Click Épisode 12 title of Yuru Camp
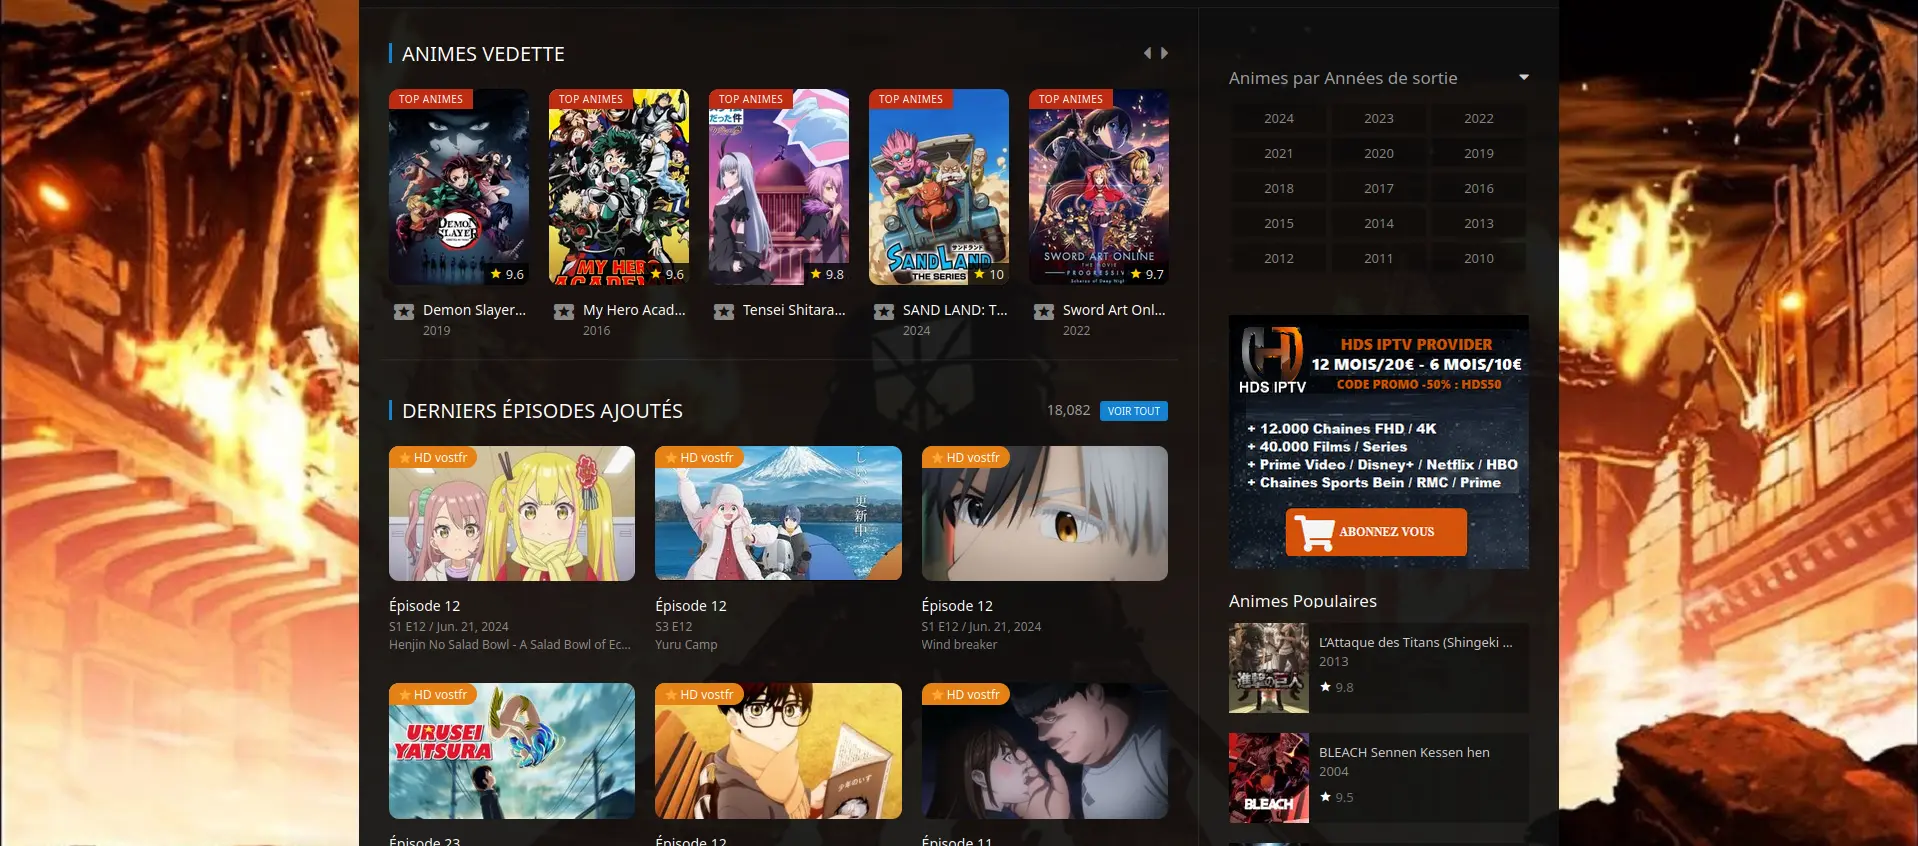 tap(691, 606)
